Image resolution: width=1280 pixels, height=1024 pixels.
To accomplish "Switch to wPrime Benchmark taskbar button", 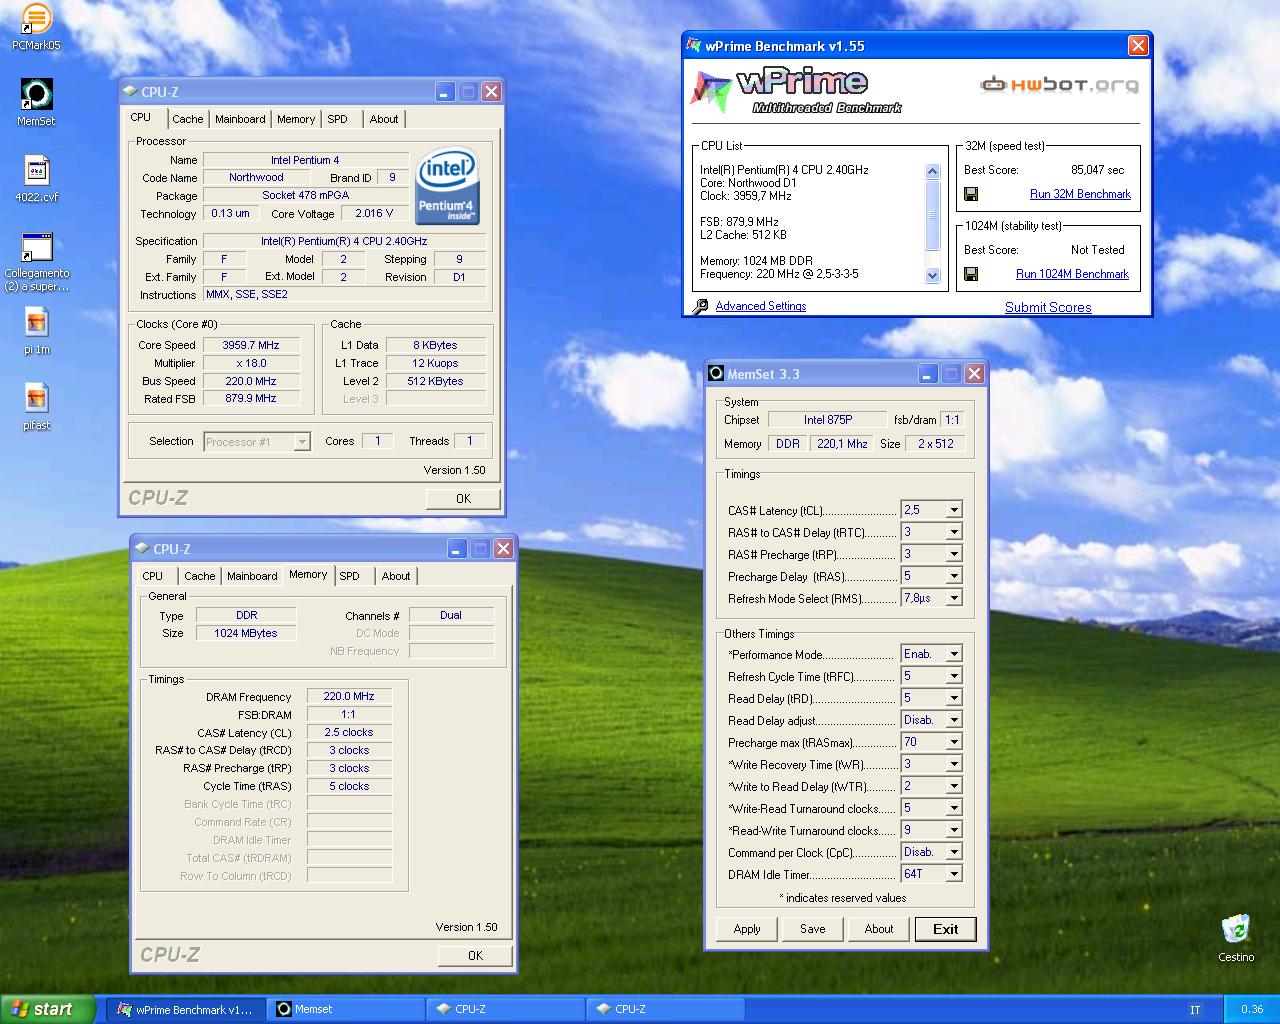I will [x=187, y=1009].
